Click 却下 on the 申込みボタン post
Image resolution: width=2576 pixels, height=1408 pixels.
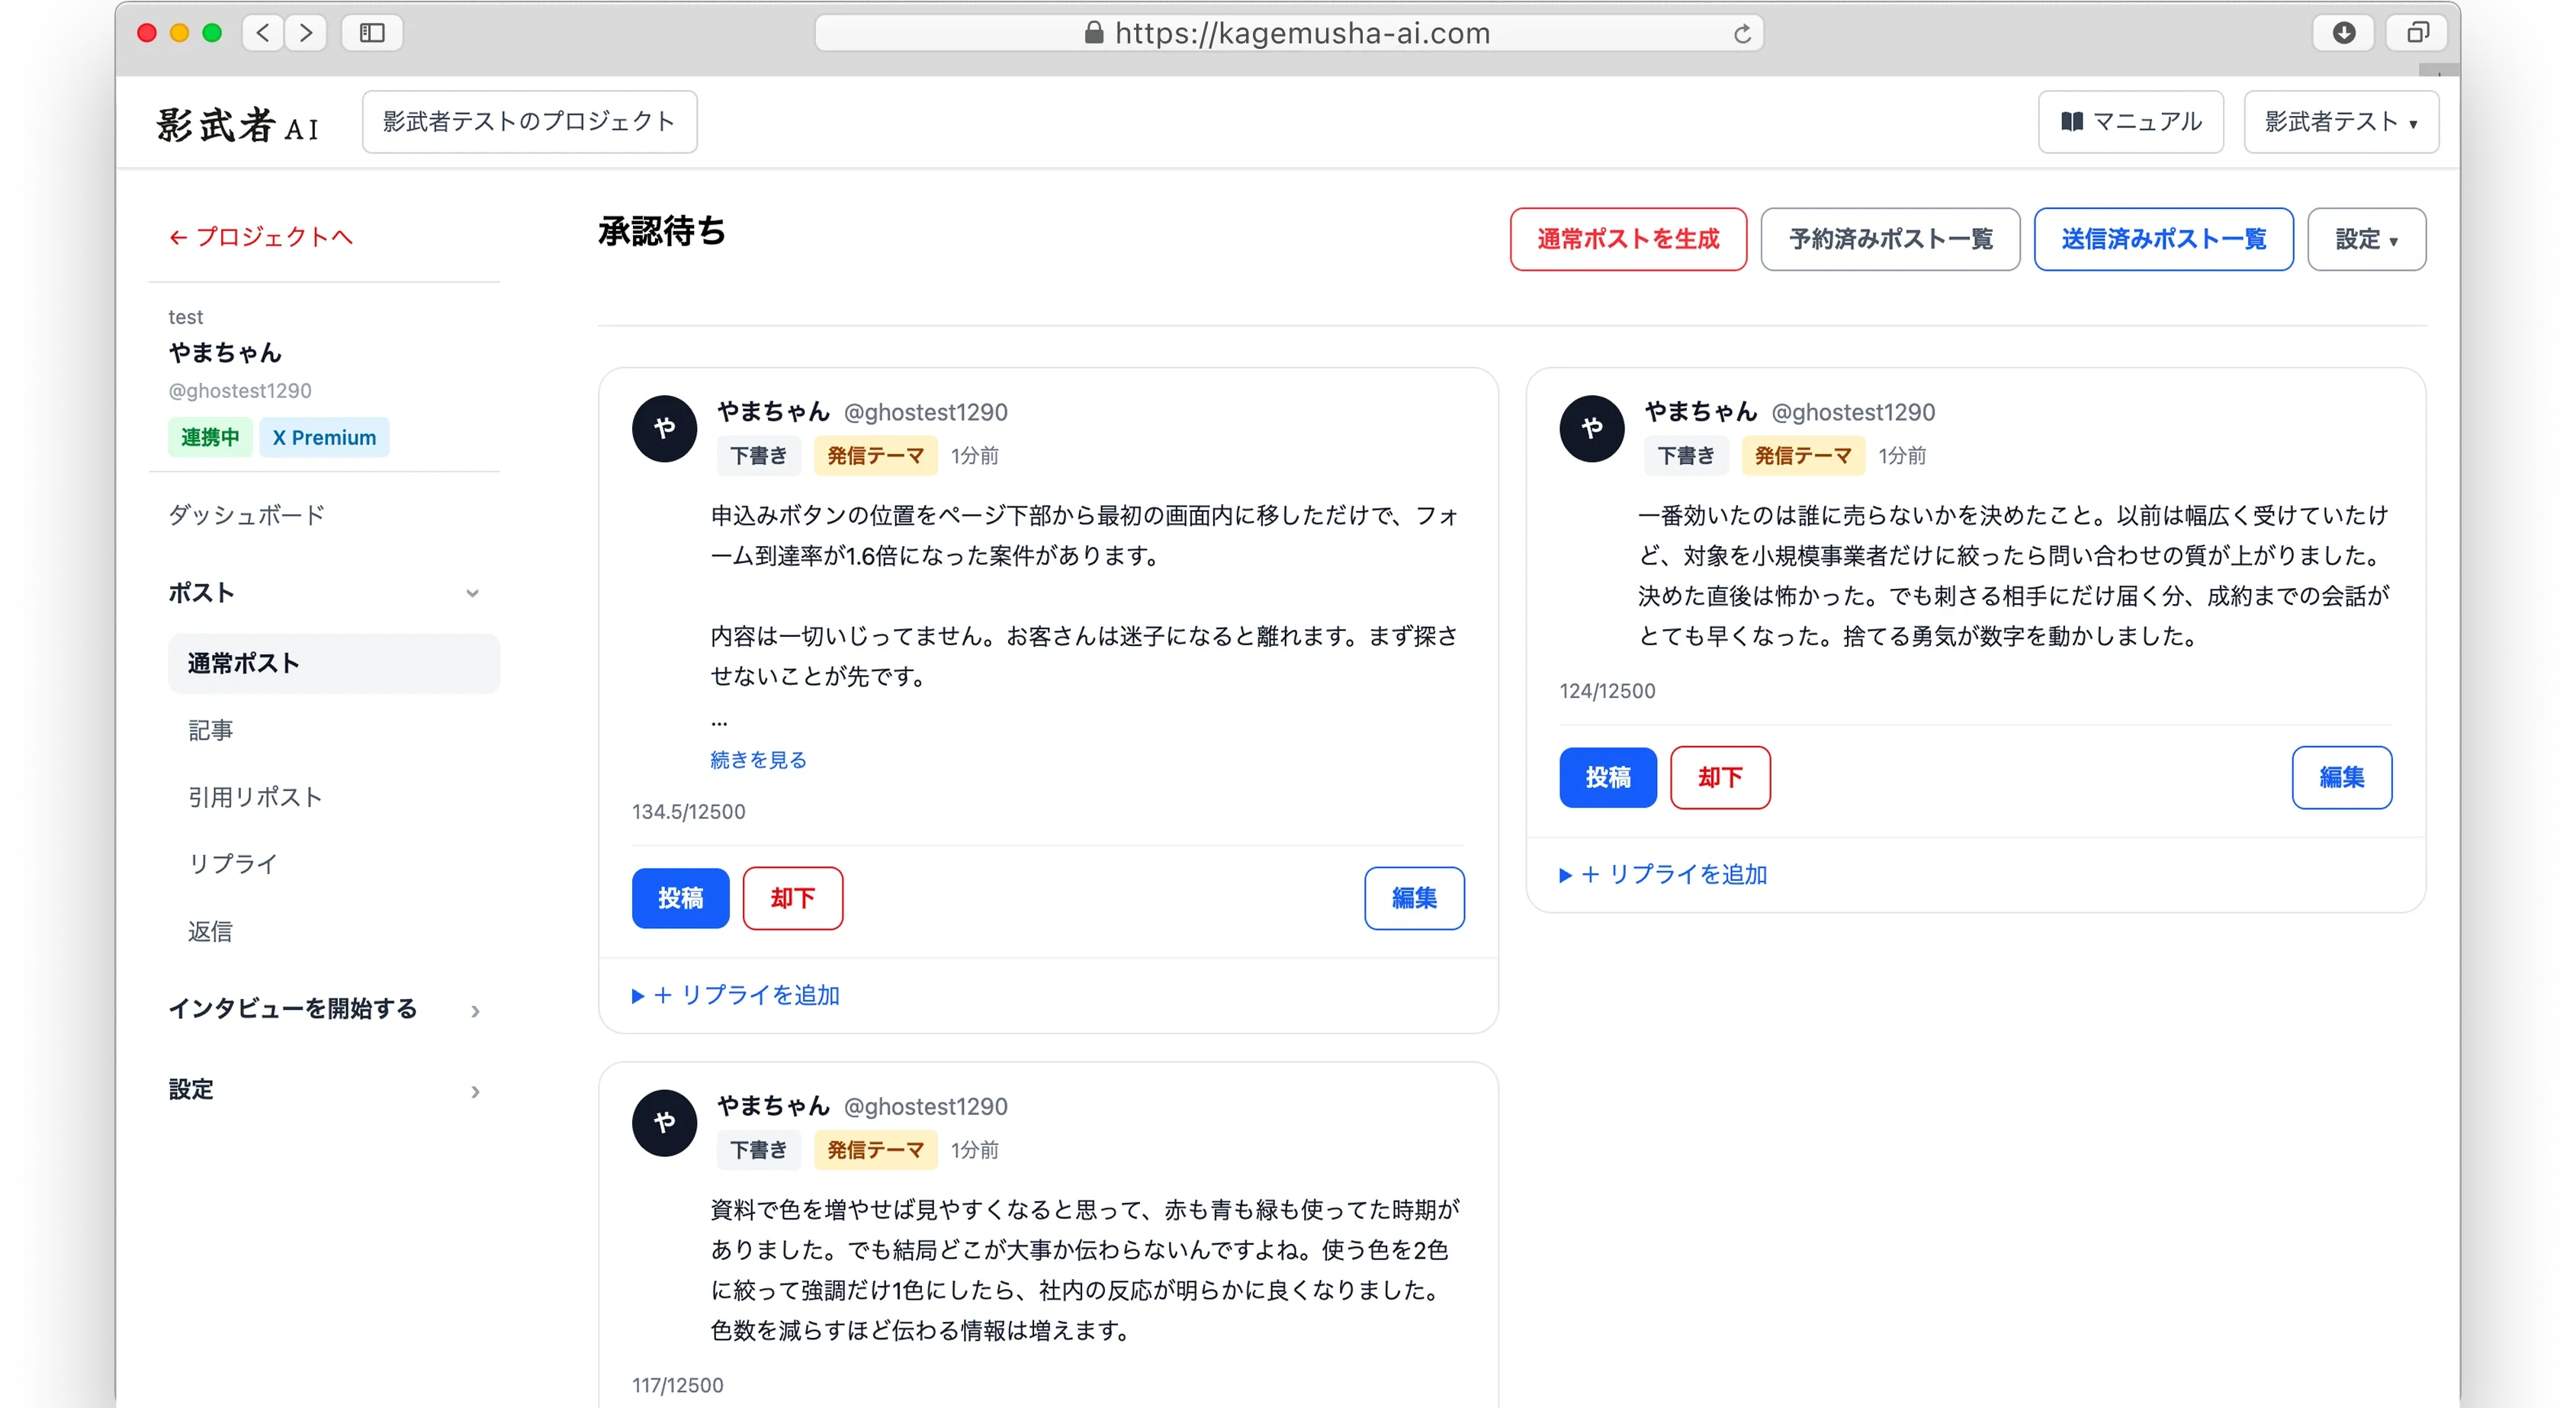pos(792,898)
